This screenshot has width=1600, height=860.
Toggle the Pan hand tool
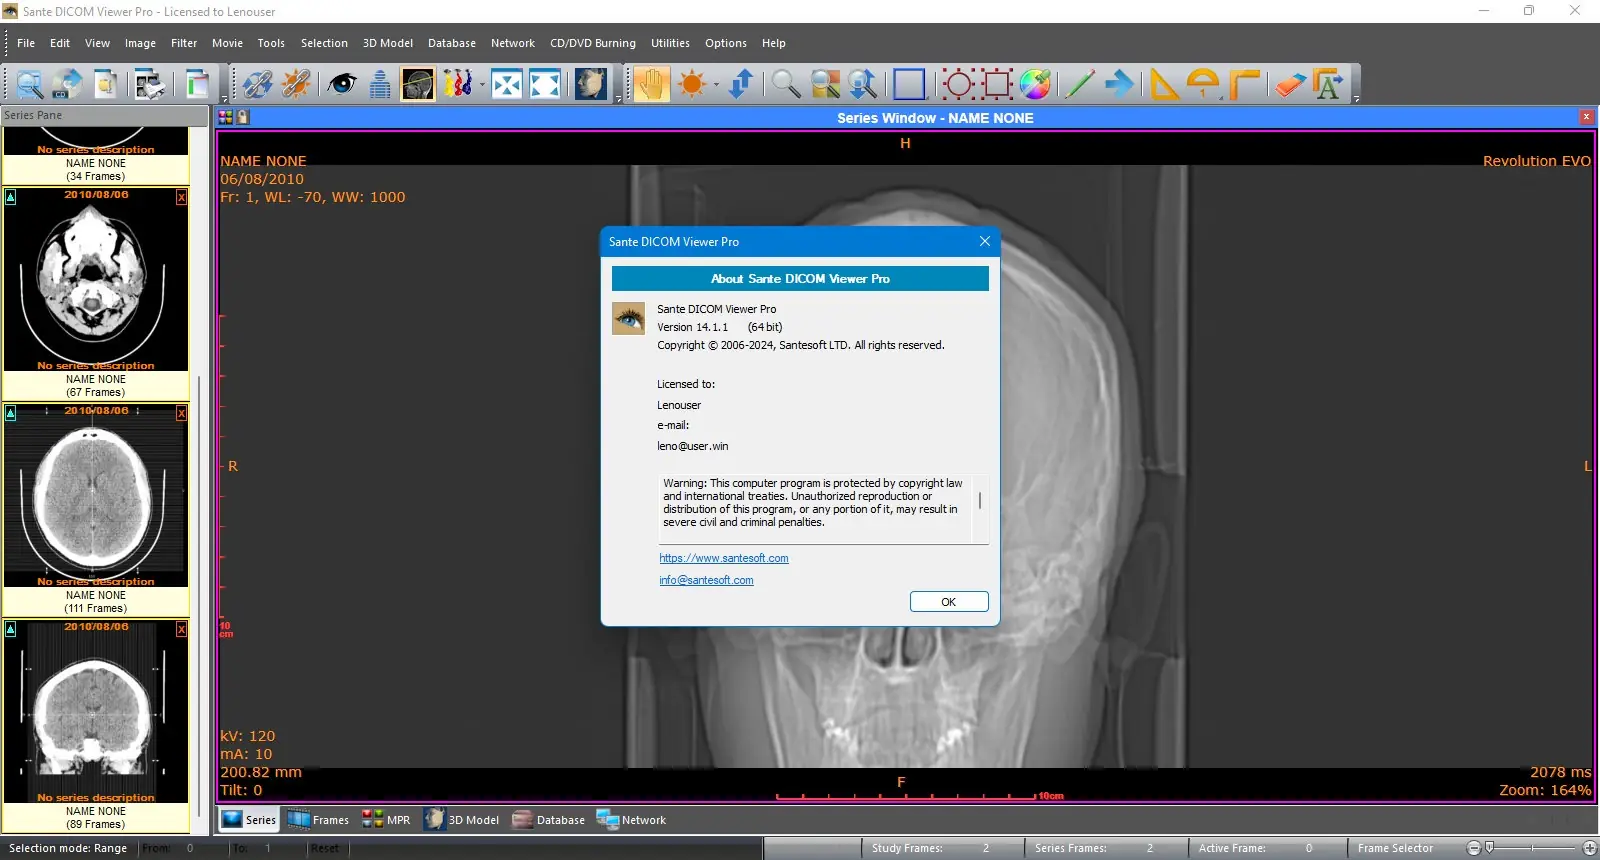click(651, 84)
